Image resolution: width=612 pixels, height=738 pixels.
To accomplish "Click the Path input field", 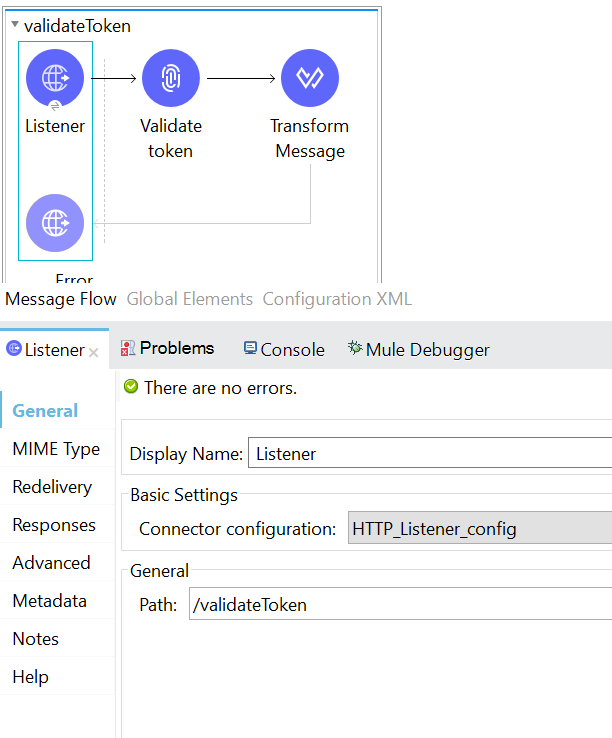I will coord(400,604).
